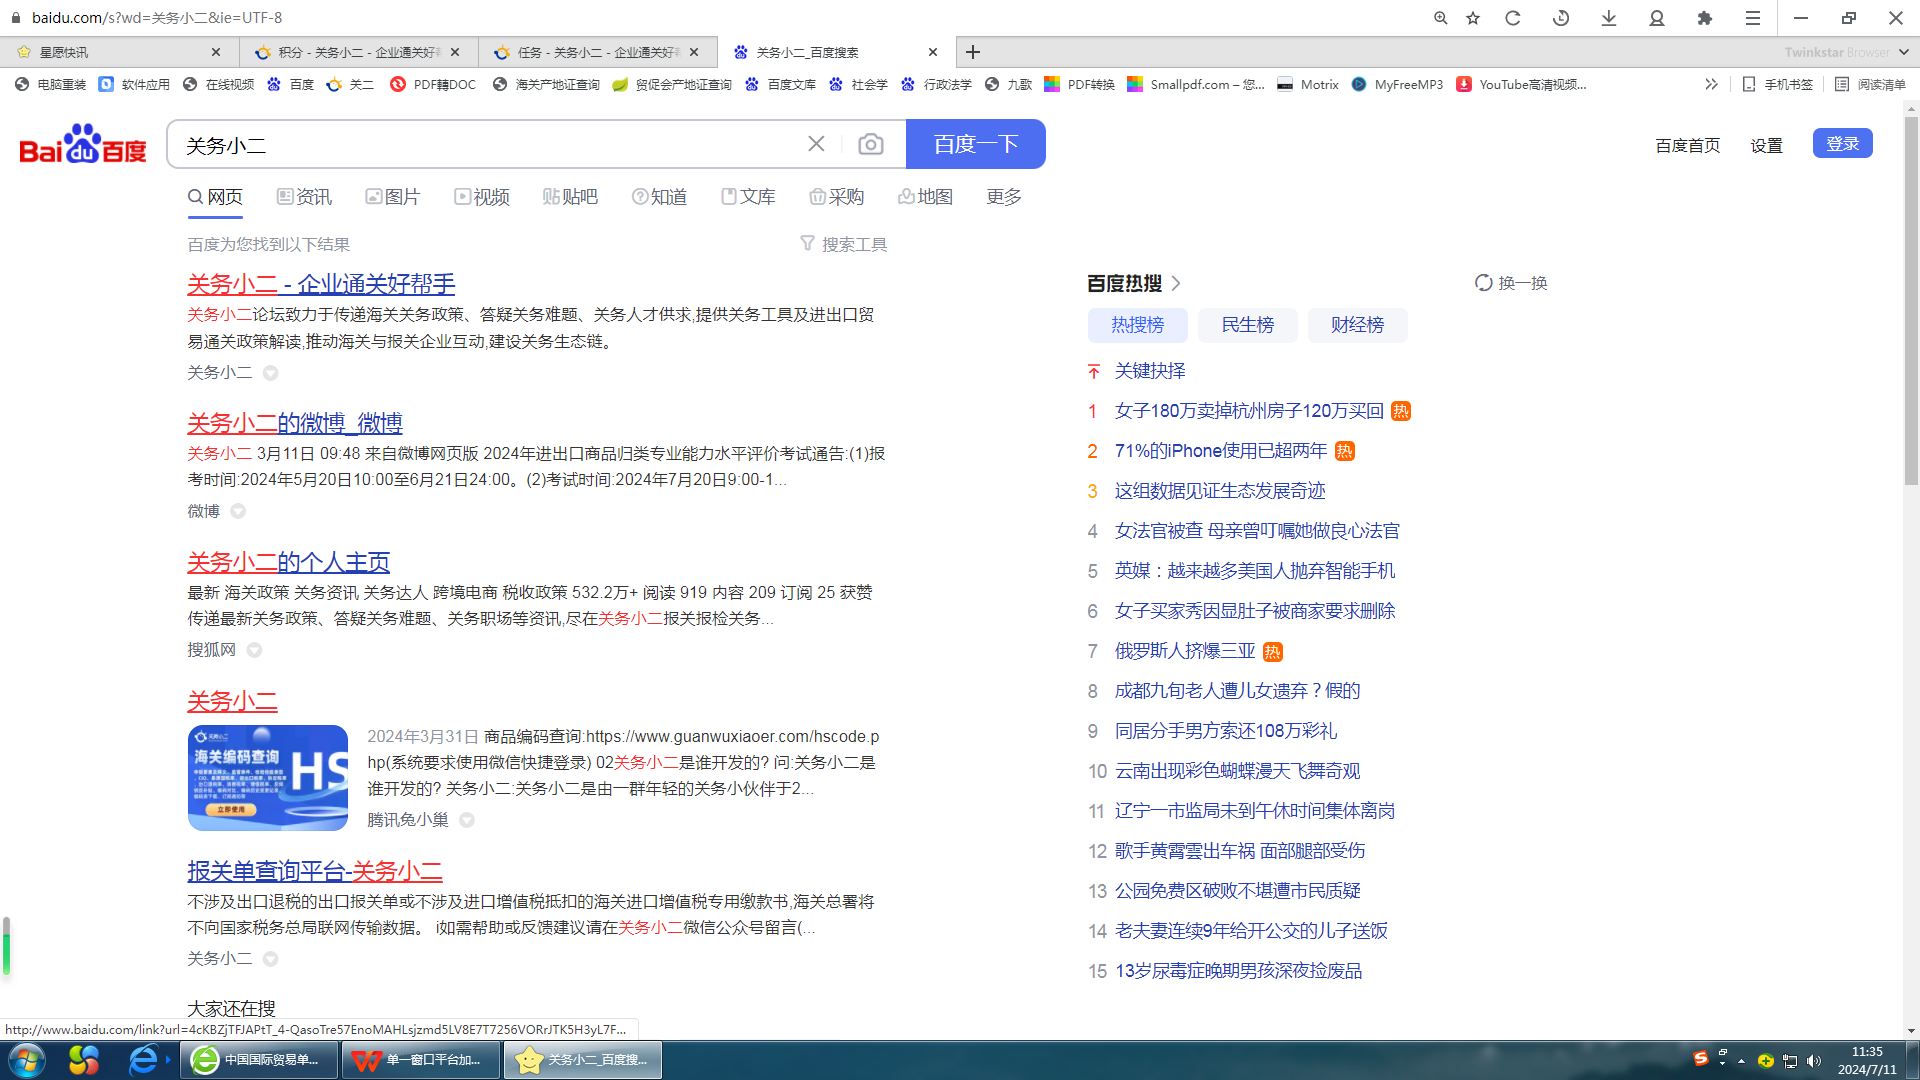This screenshot has width=1920, height=1080.
Task: Switch to the 视频 search tab
Action: pos(481,197)
